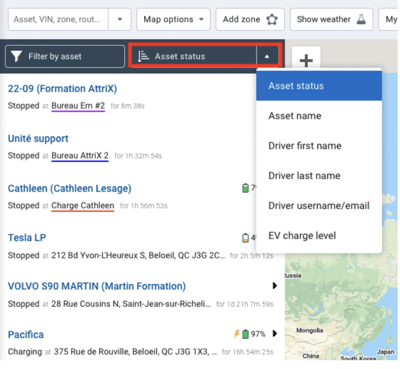The image size is (400, 369).
Task: Collapse the Asset status sort dropdown arrow
Action: click(267, 57)
